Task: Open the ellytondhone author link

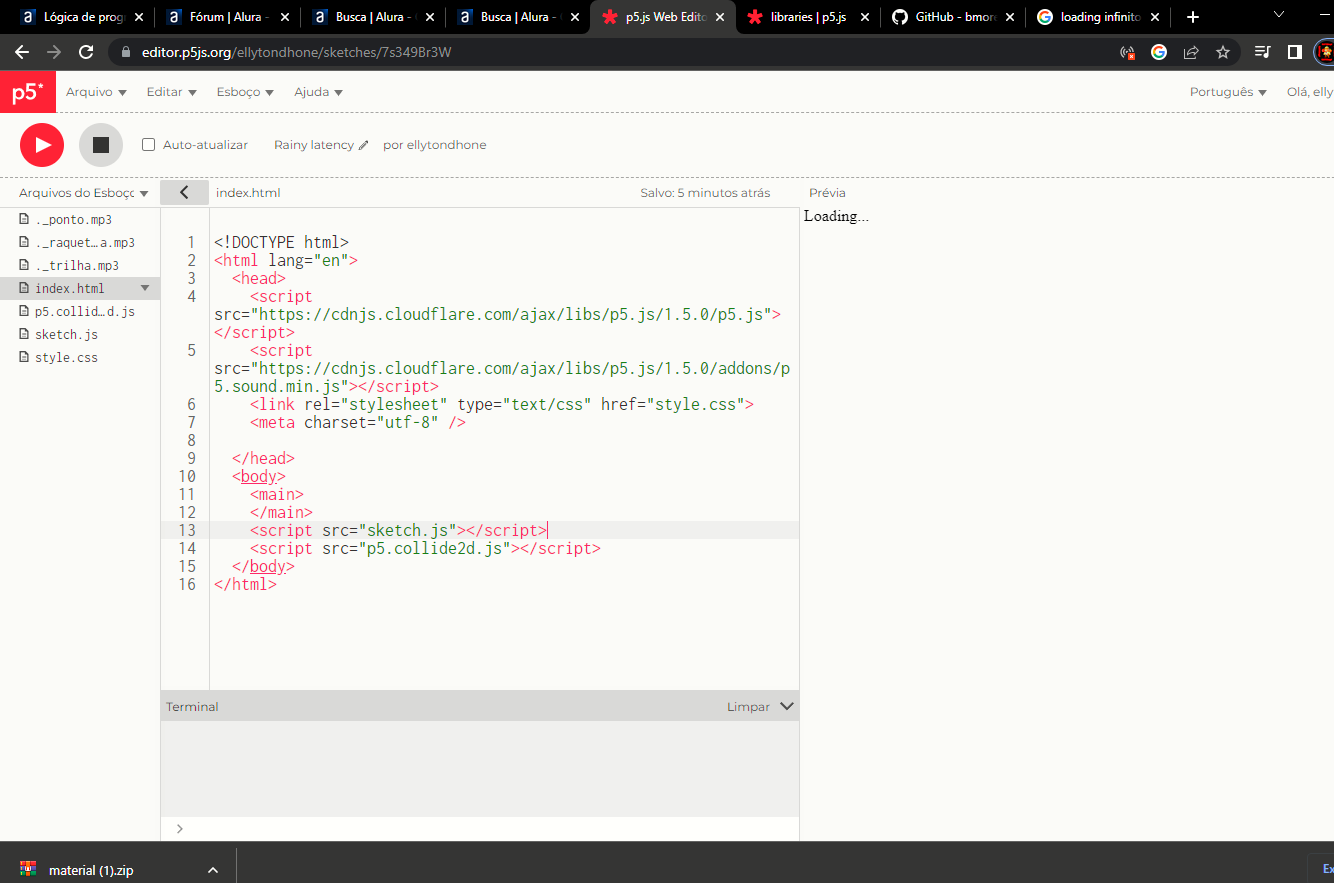Action: click(x=446, y=145)
